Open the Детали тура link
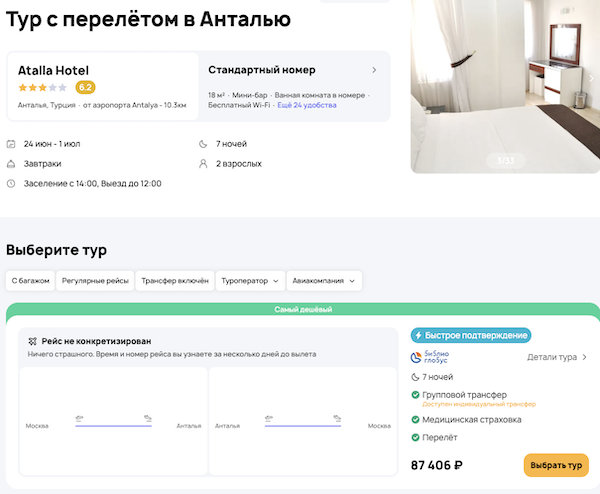Image resolution: width=600 pixels, height=494 pixels. (x=557, y=356)
